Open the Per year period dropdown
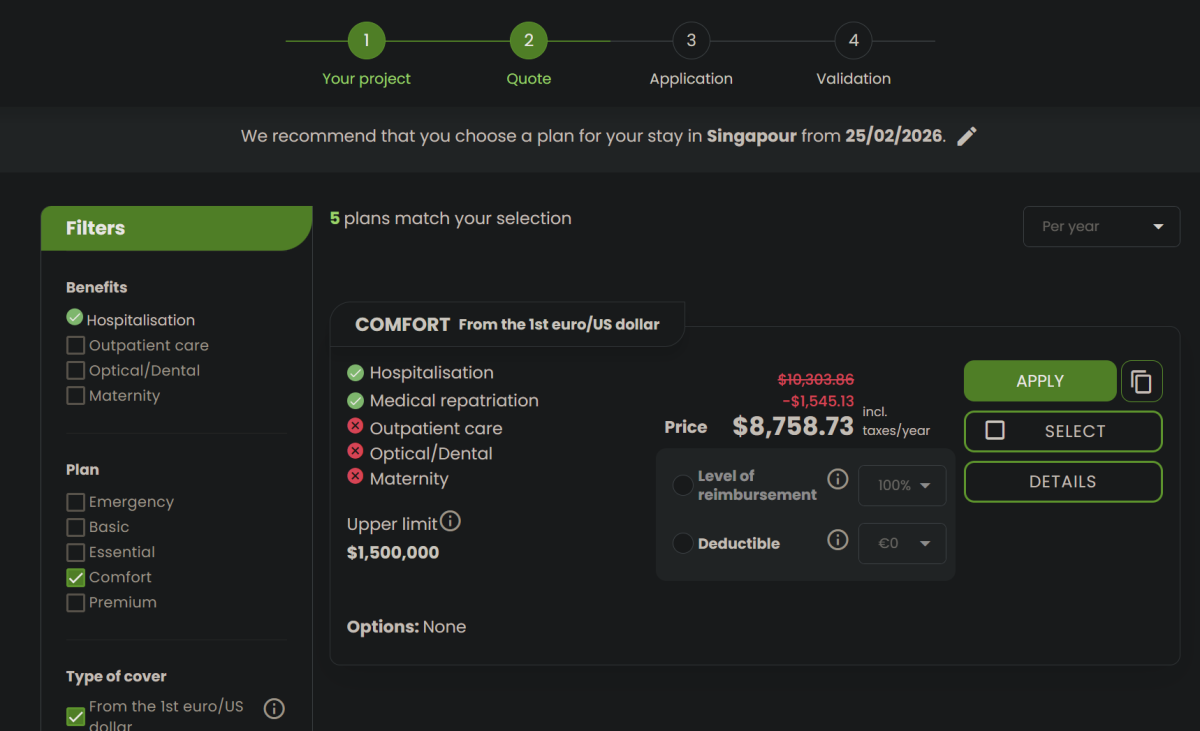1200x731 pixels. coord(1101,227)
